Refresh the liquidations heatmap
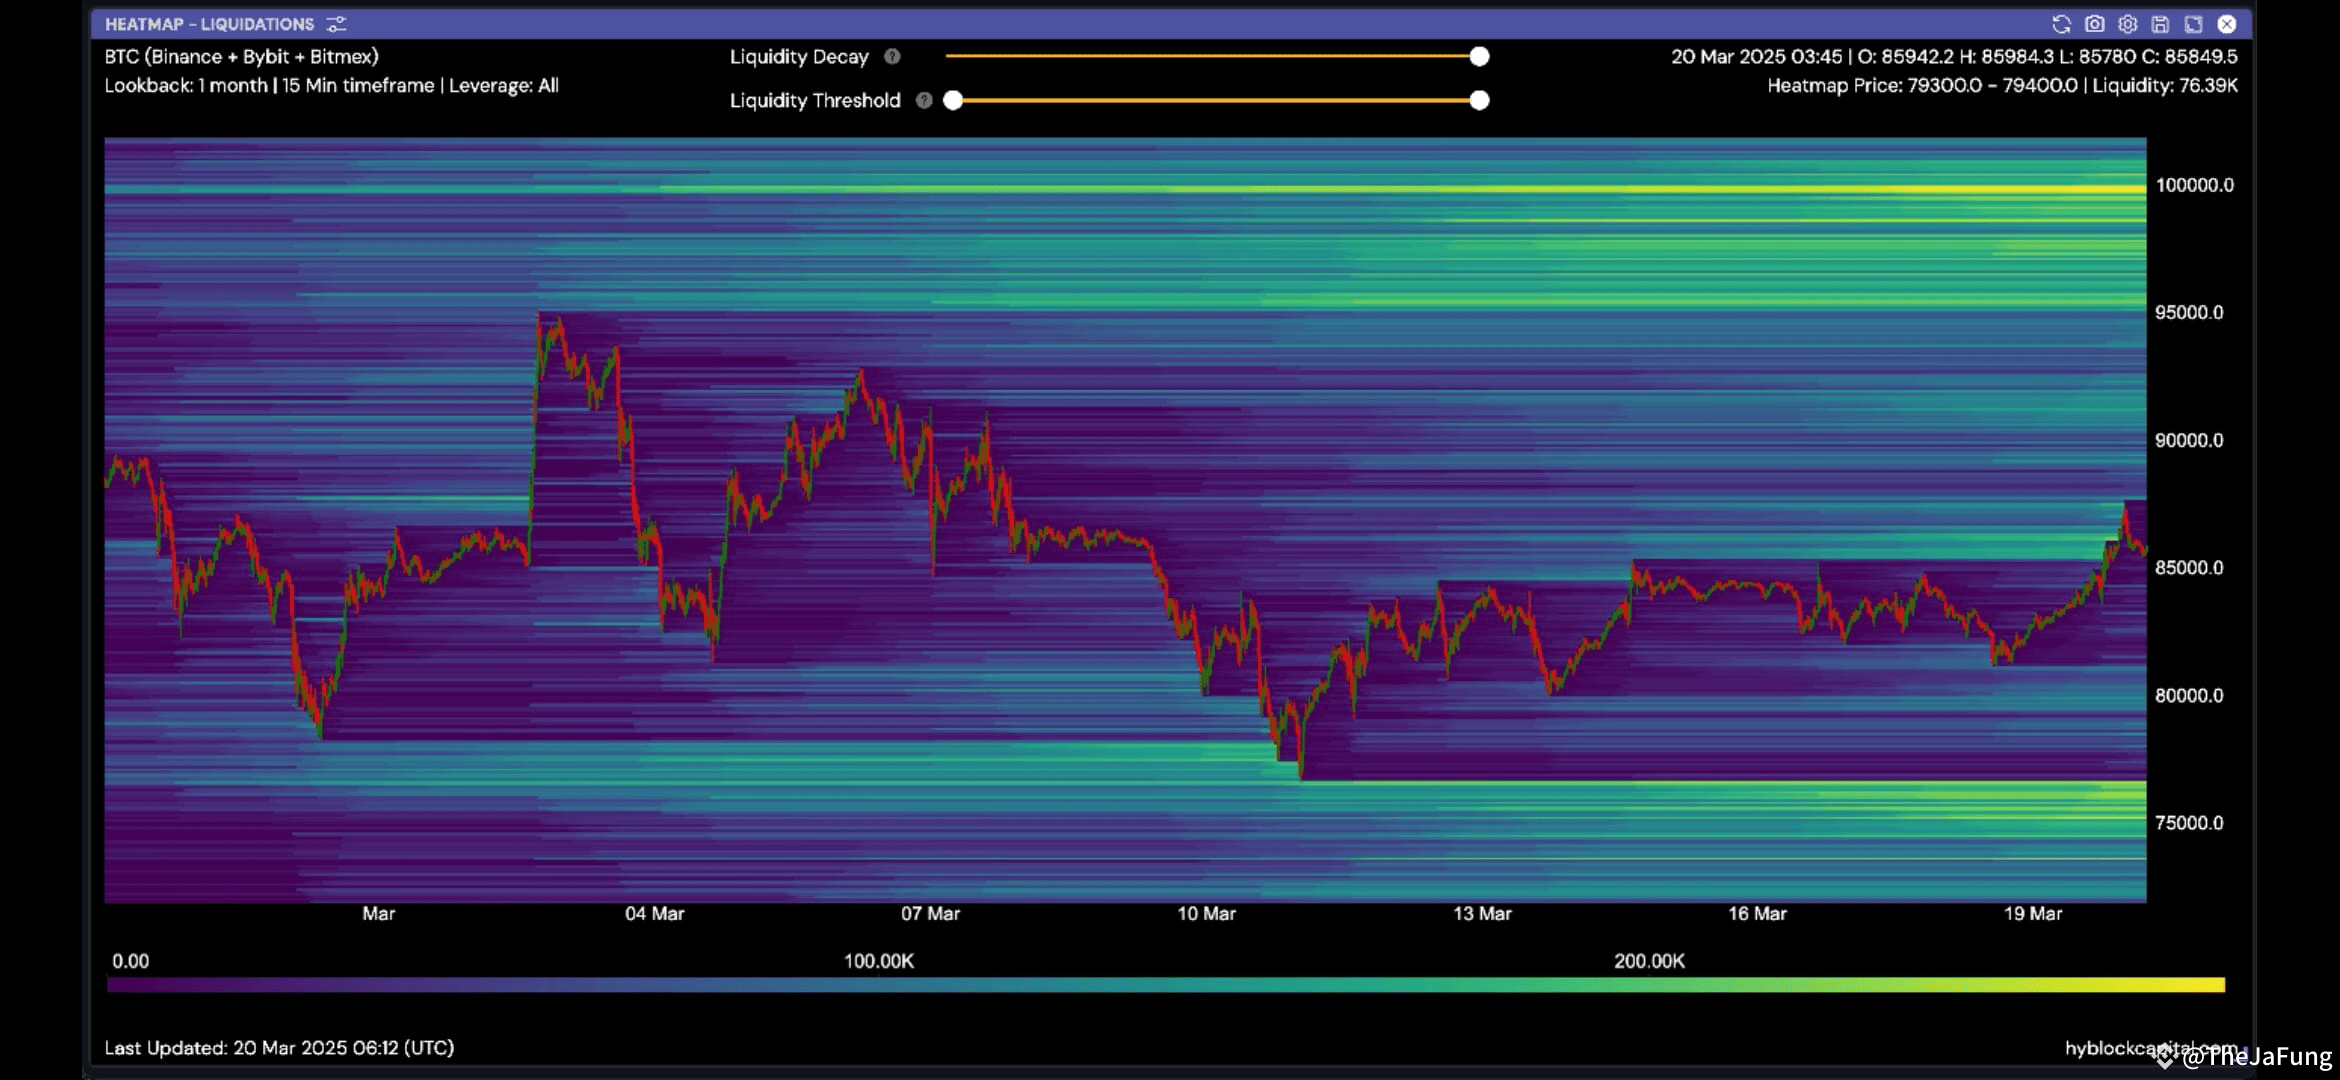The width and height of the screenshot is (2340, 1080). [x=2061, y=24]
